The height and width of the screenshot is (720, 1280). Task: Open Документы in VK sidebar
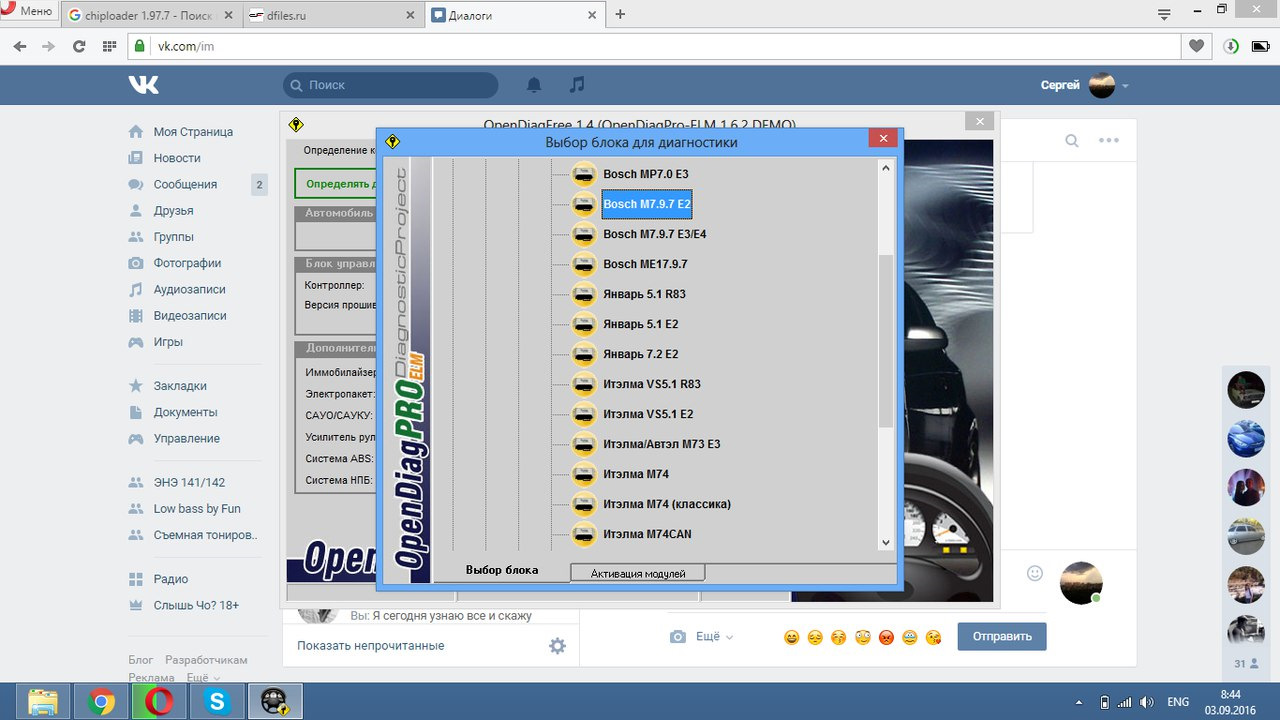coord(185,412)
